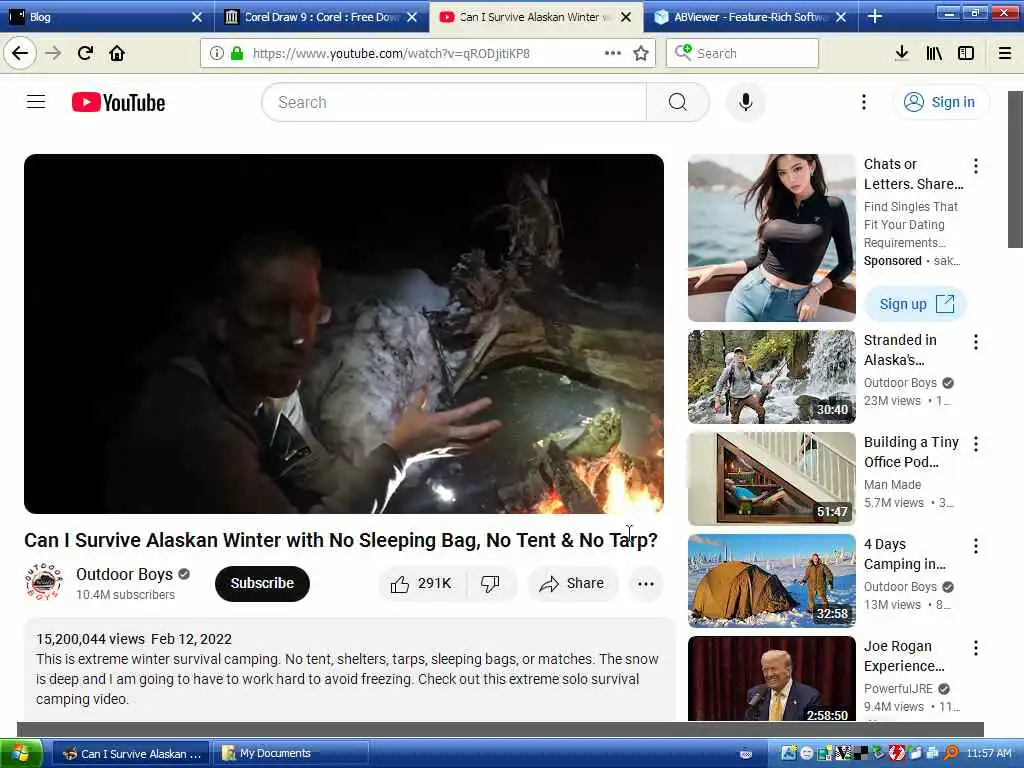
Task: Open the 51:47 Tiny Office Pod thumbnail
Action: (x=771, y=479)
